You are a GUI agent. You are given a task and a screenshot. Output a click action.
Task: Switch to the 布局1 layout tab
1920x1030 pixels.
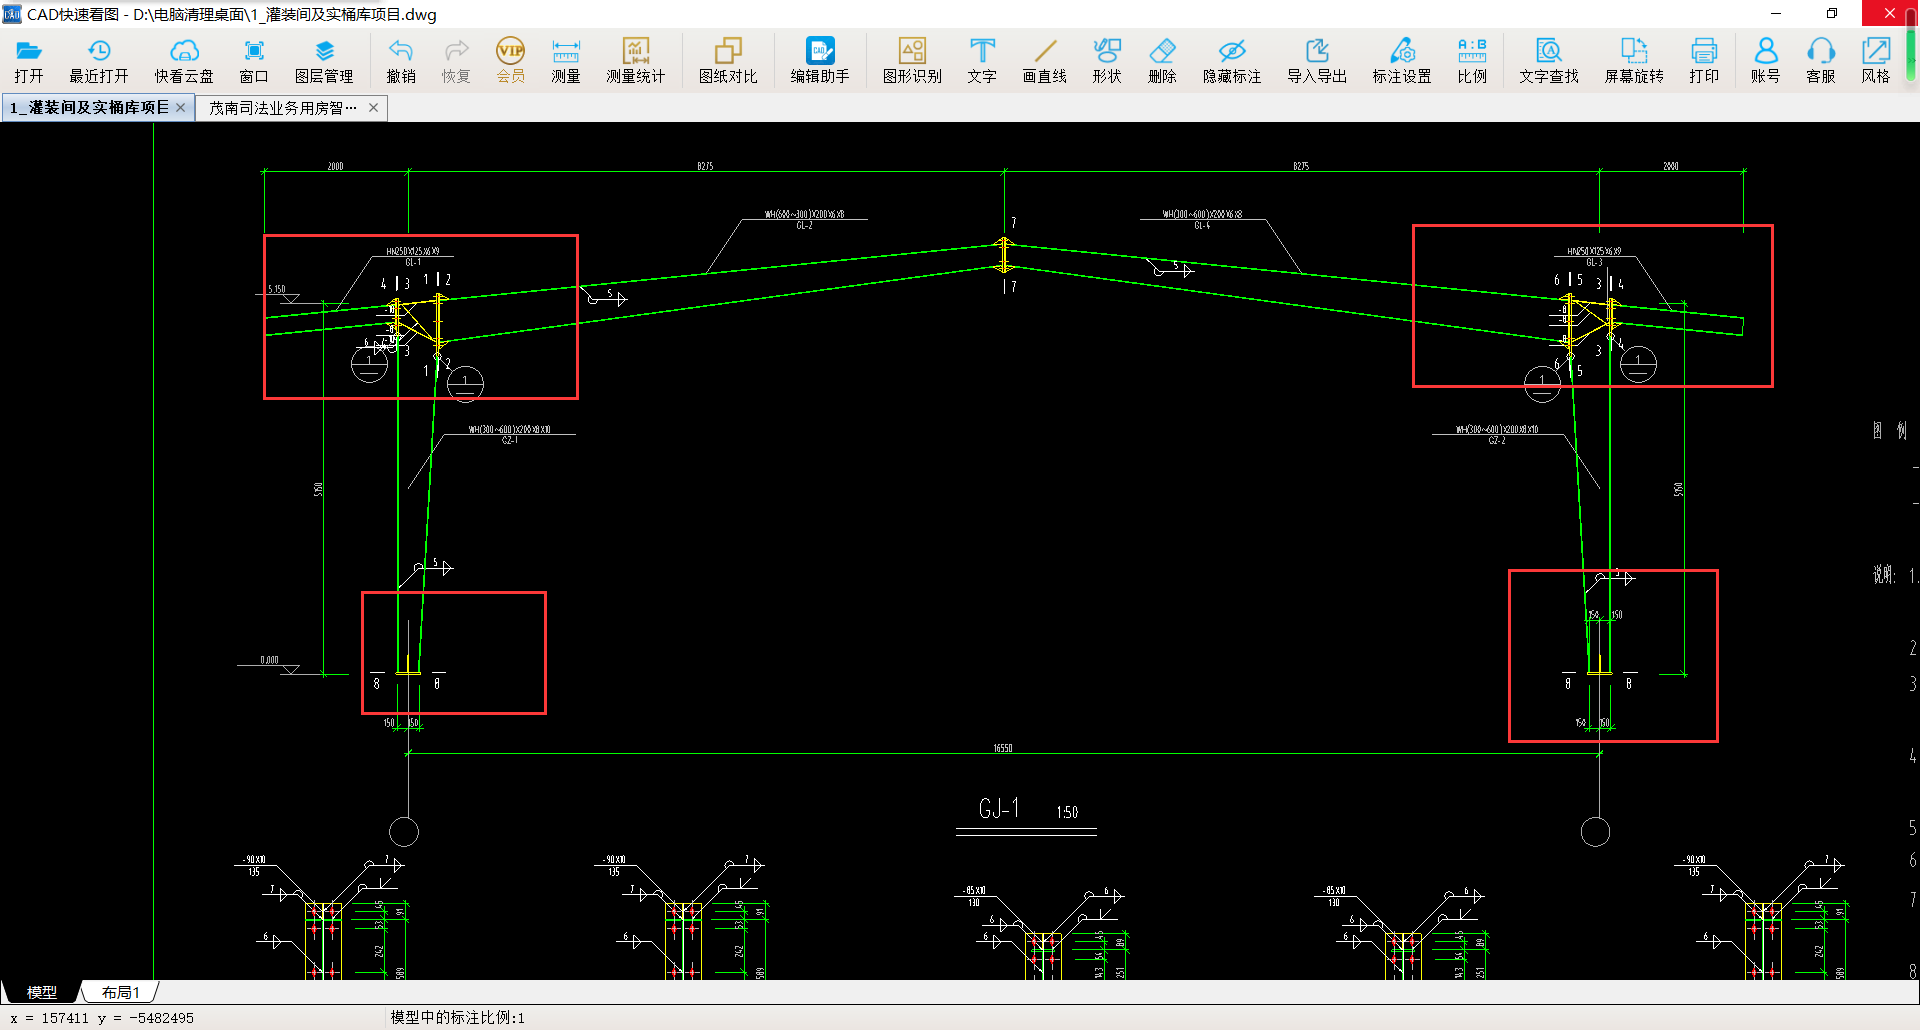[120, 992]
